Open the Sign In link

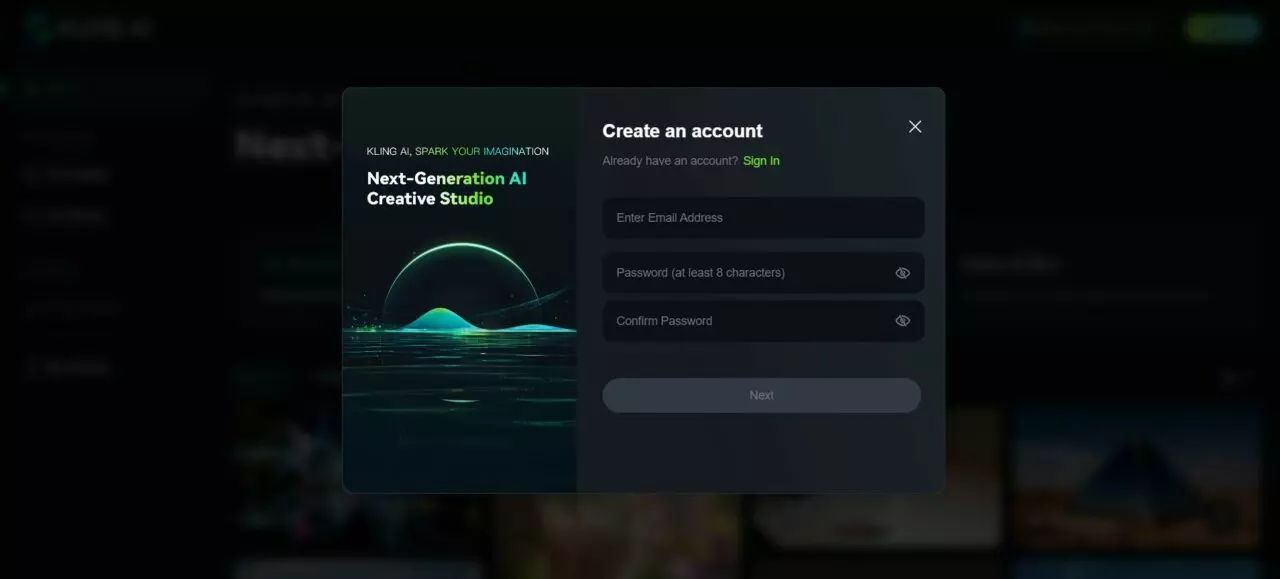point(761,160)
